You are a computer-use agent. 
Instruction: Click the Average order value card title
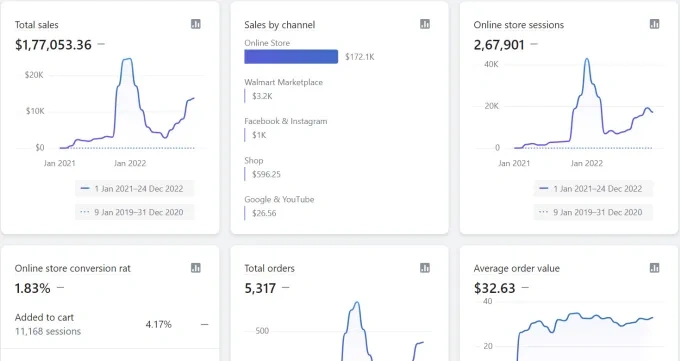(x=517, y=269)
